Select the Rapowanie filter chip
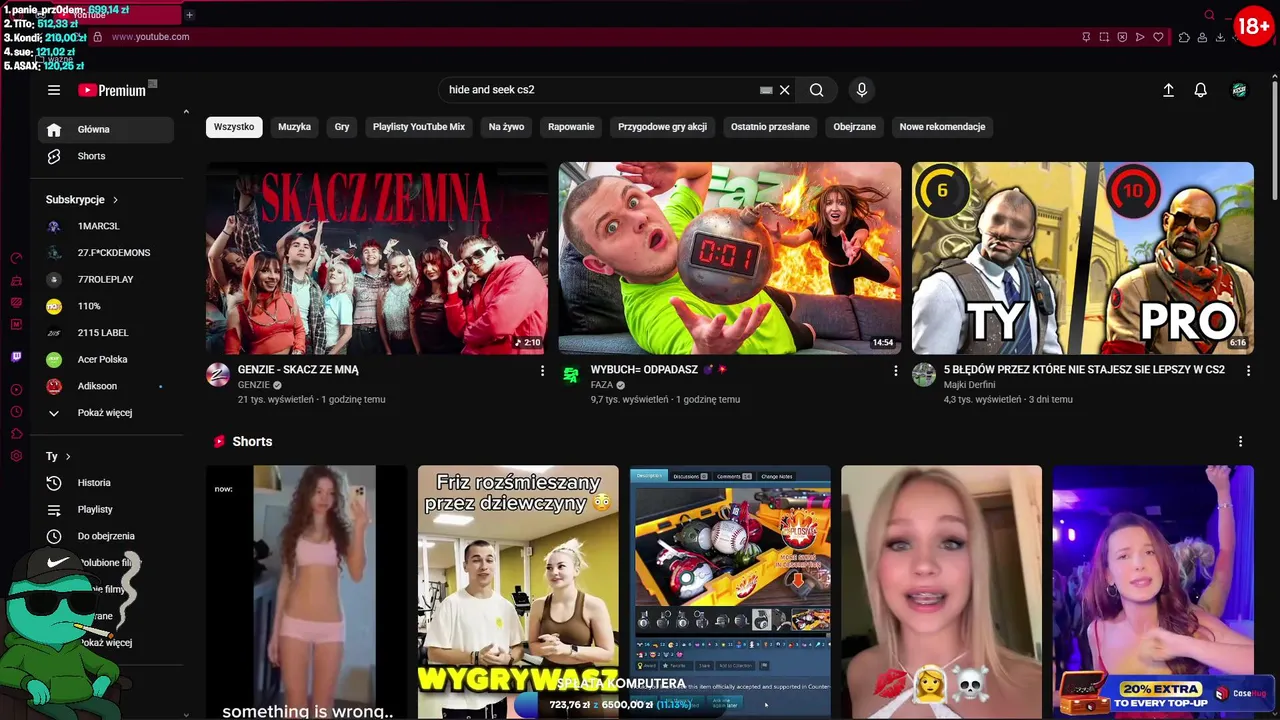The width and height of the screenshot is (1280, 720). coord(571,127)
